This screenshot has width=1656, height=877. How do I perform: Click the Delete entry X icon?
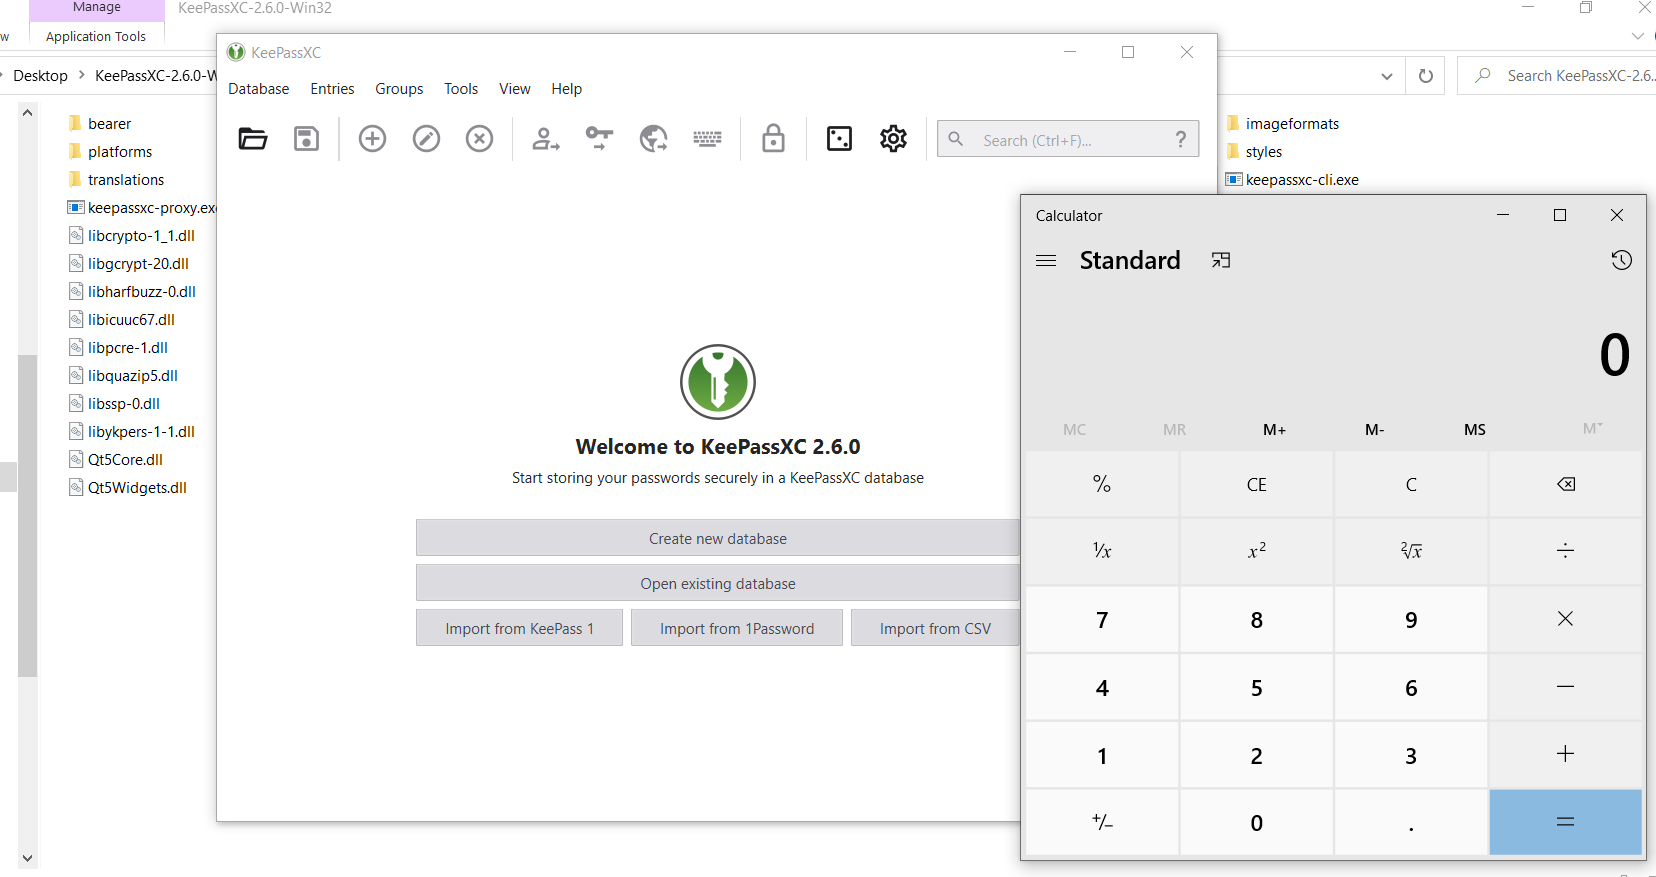479,139
